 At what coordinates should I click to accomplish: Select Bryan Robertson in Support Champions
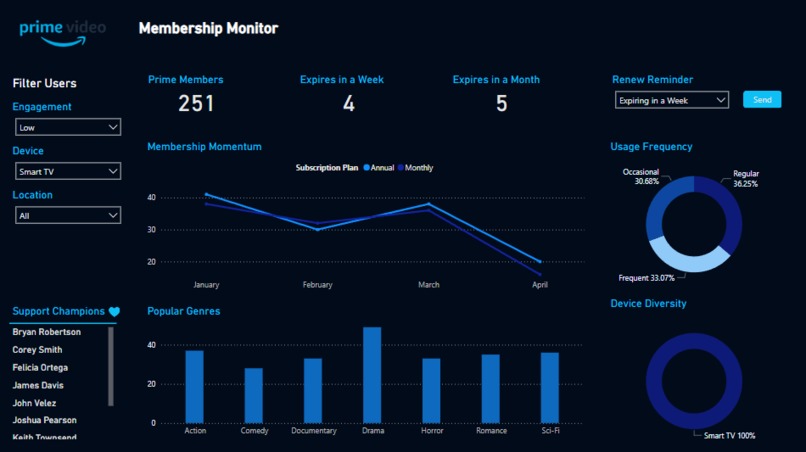click(x=47, y=332)
